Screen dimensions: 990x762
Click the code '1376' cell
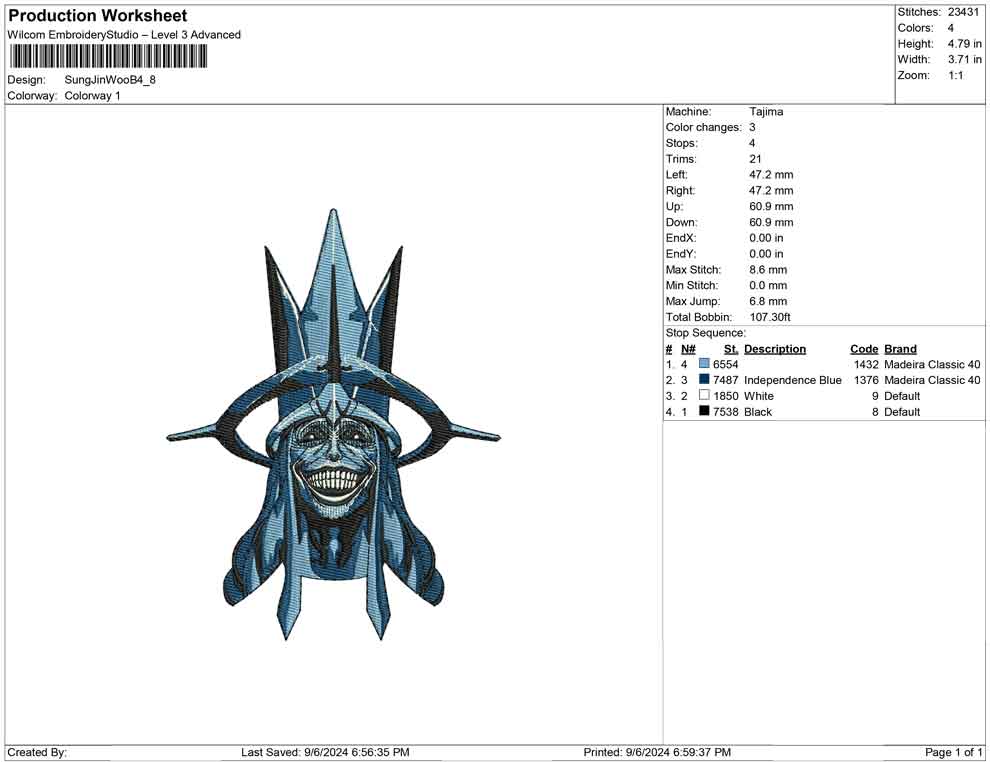866,379
